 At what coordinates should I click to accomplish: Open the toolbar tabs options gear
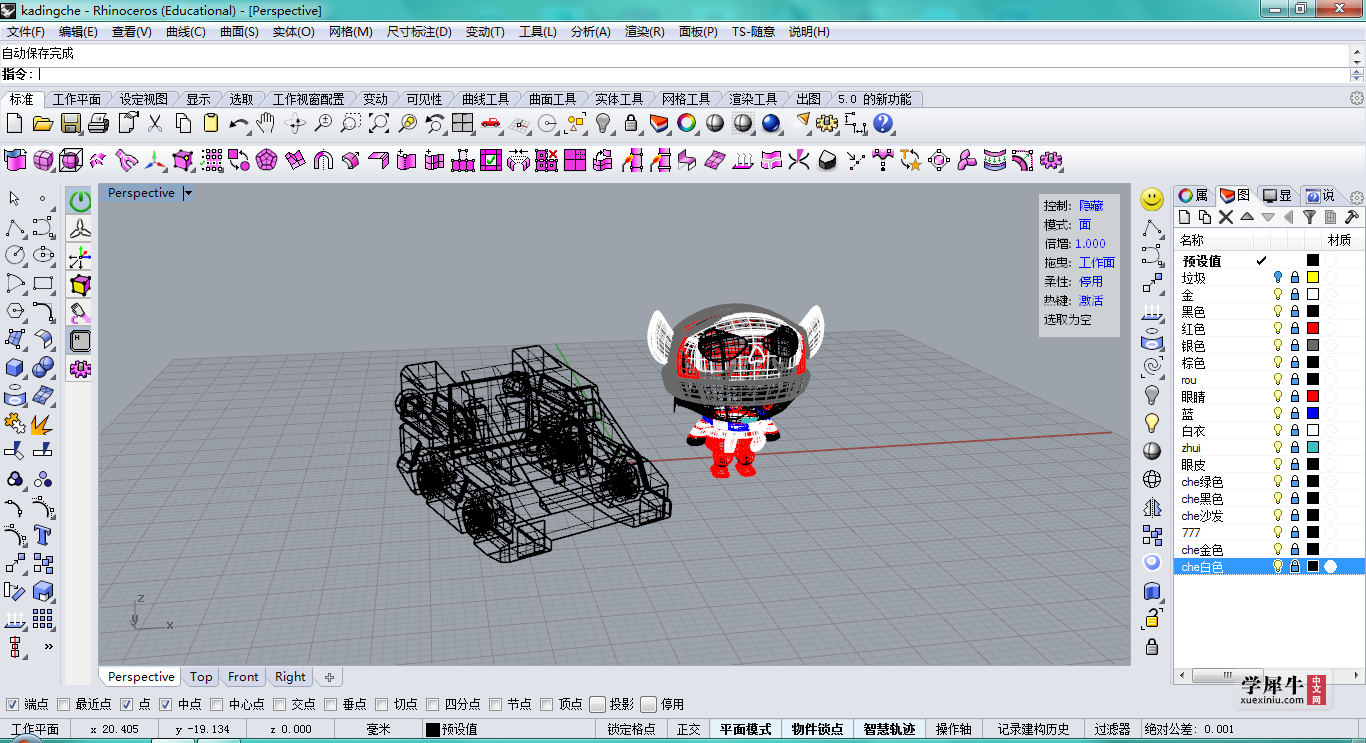point(1357,98)
